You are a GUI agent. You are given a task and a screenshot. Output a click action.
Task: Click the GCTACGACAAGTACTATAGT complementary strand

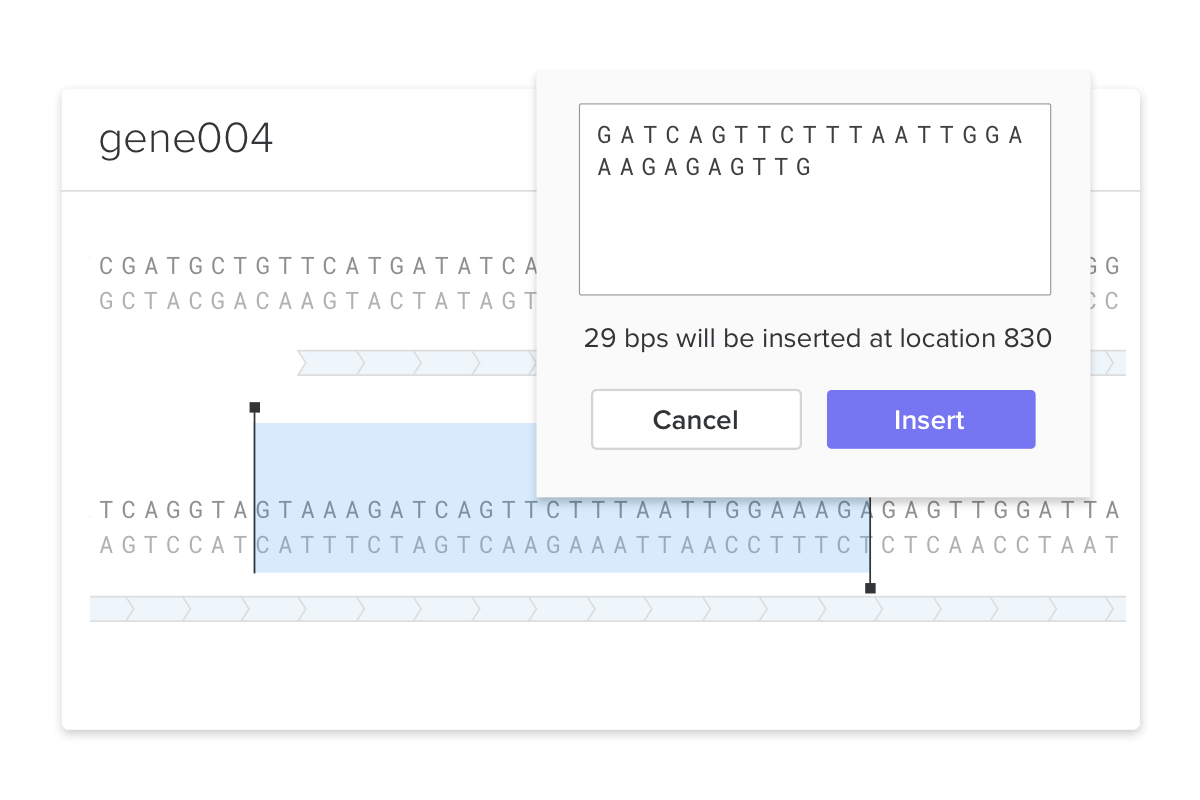click(x=320, y=300)
